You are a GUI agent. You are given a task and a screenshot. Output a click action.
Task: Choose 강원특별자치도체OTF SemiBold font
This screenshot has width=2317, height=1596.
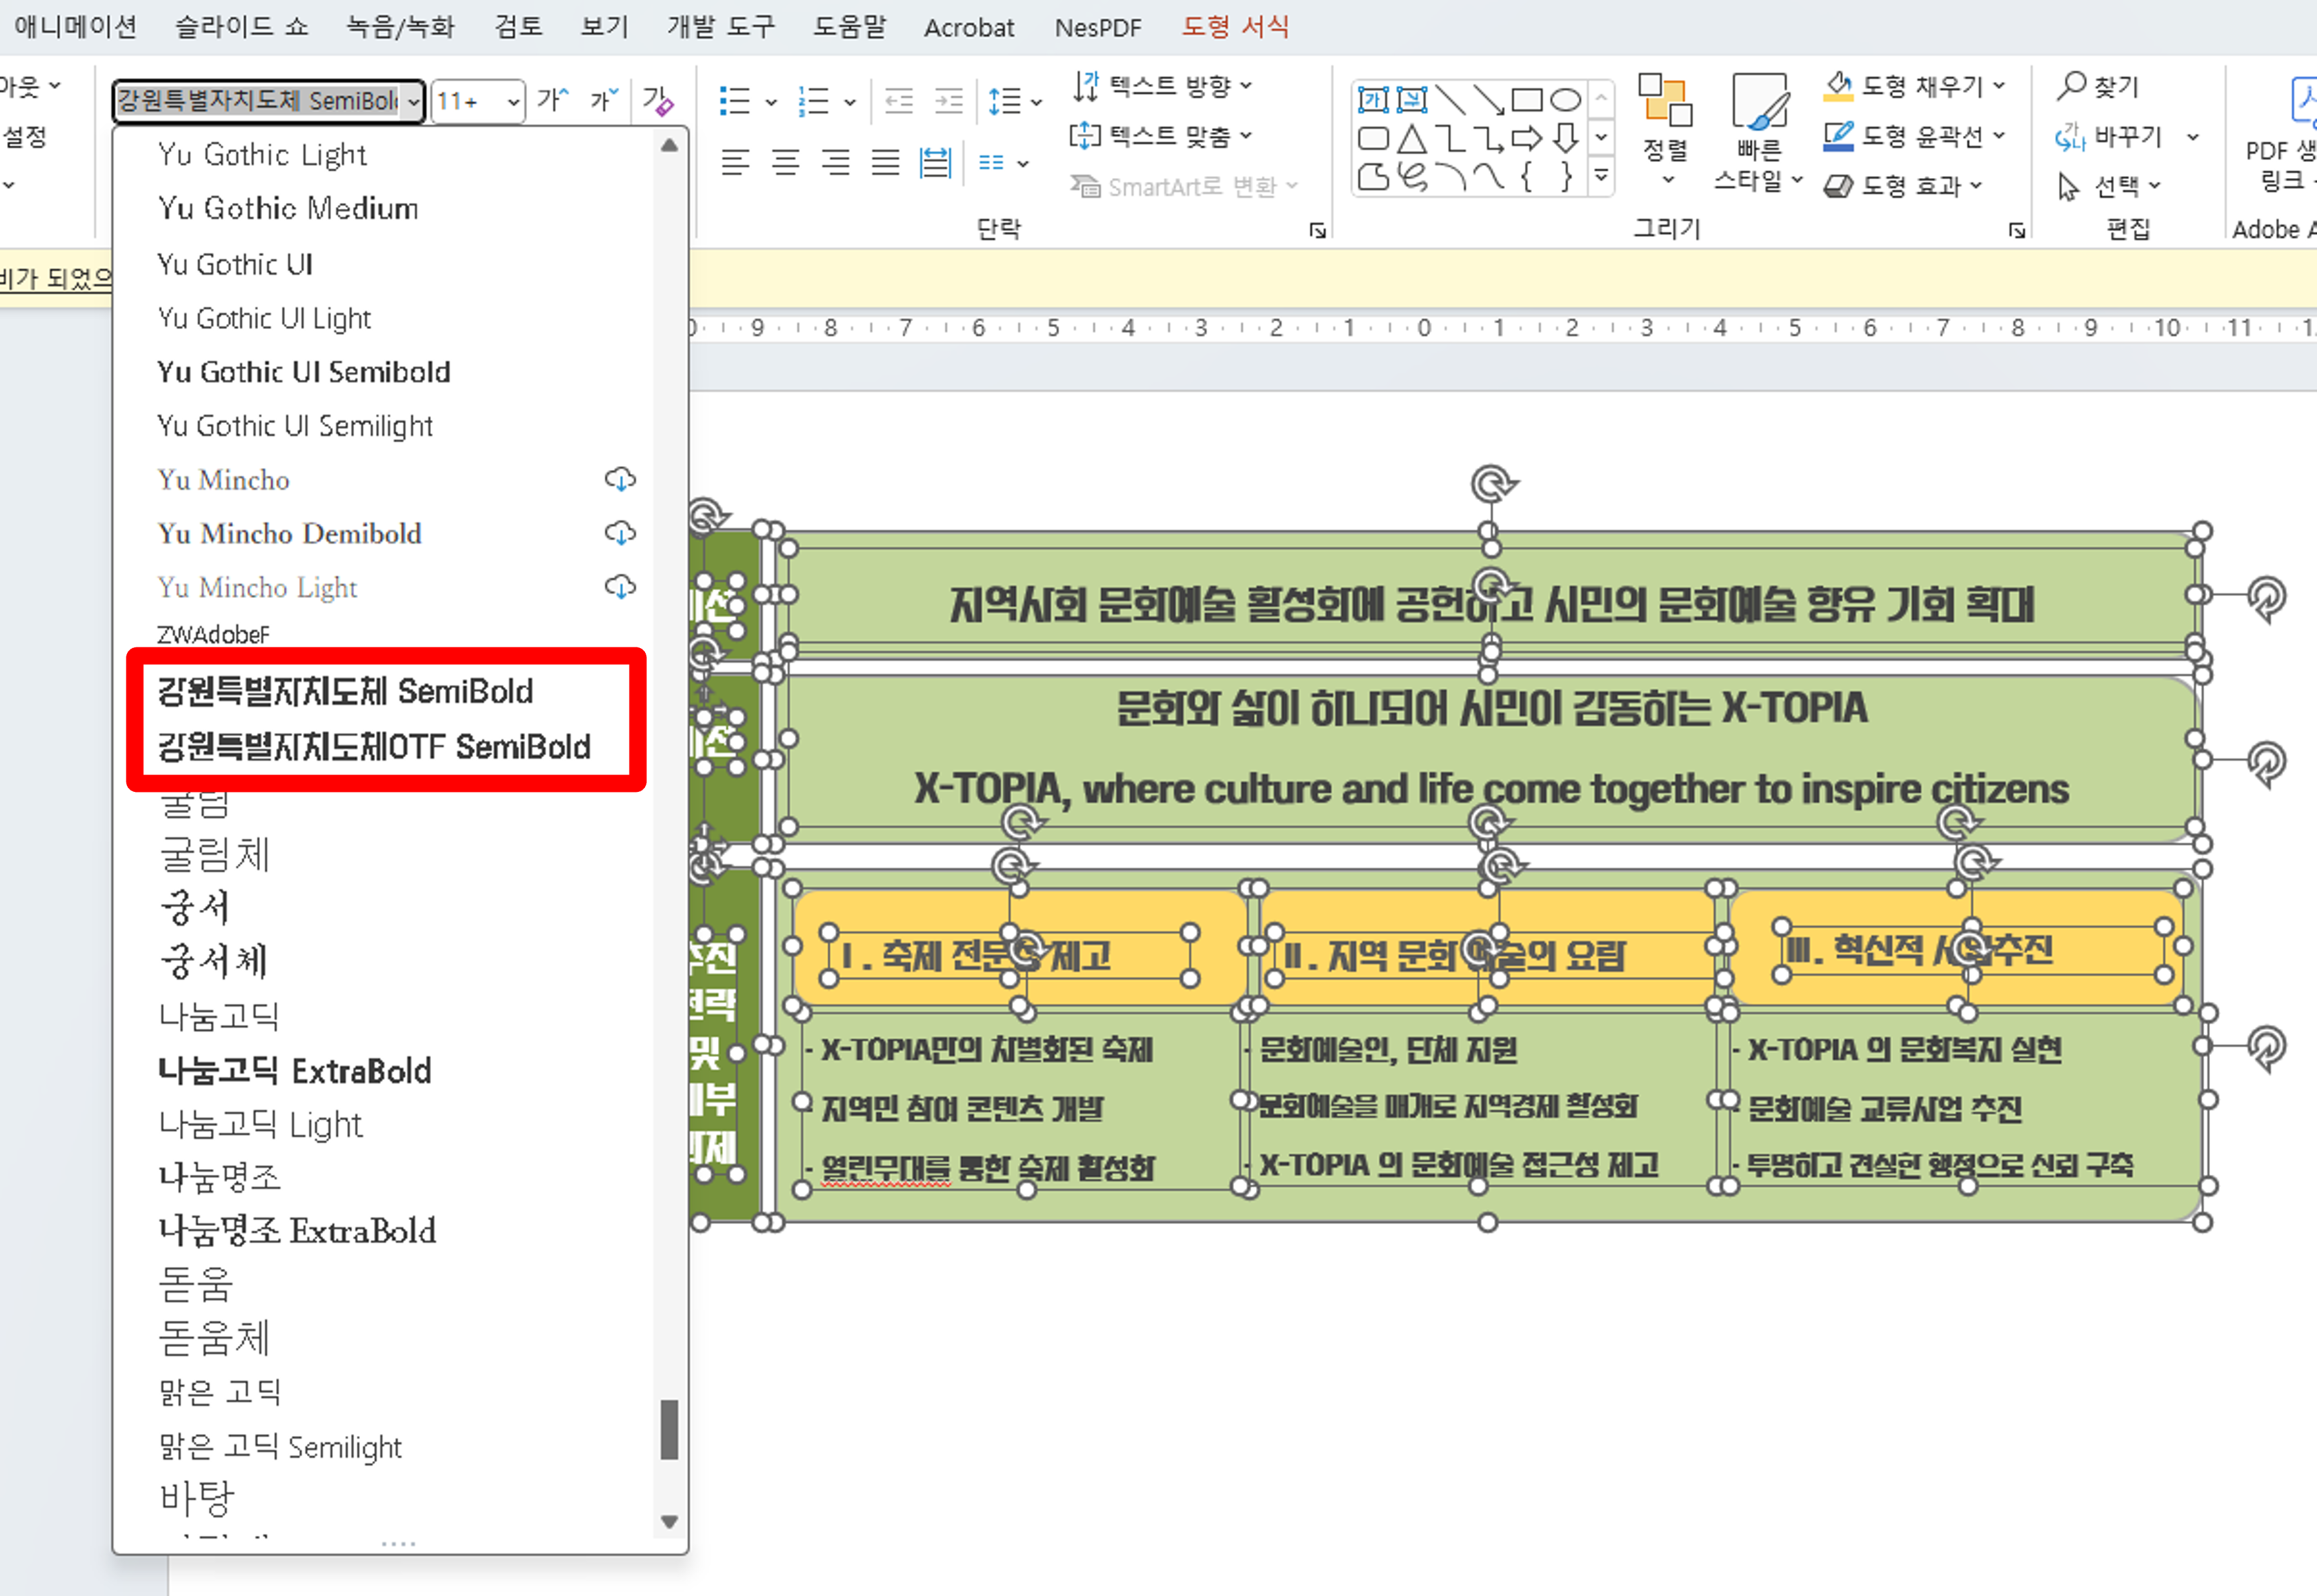[374, 747]
